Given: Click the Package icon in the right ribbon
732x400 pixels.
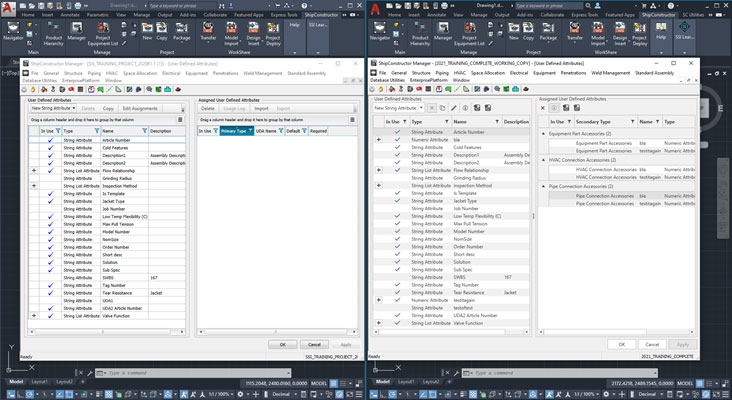Looking at the screenshot, I should click(x=548, y=31).
